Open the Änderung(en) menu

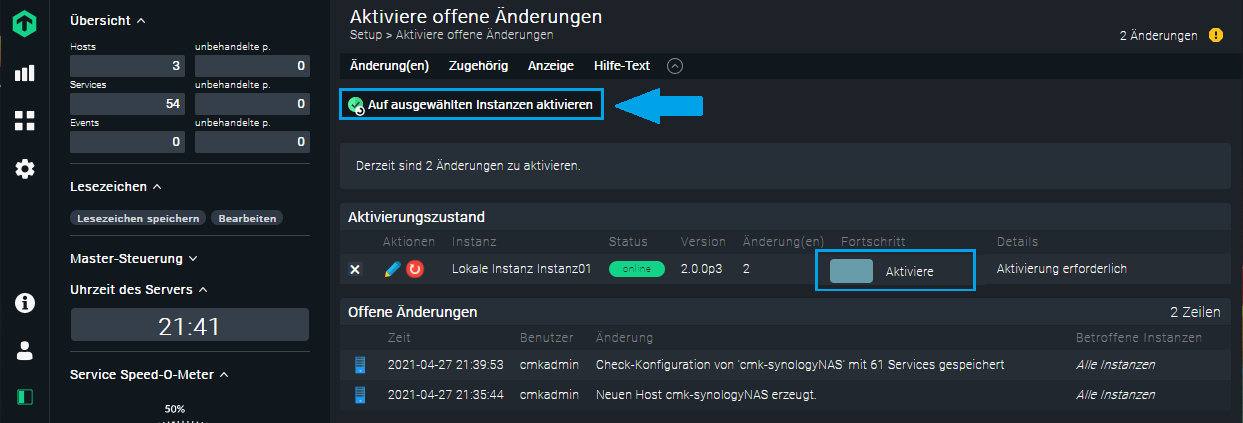[x=389, y=66]
